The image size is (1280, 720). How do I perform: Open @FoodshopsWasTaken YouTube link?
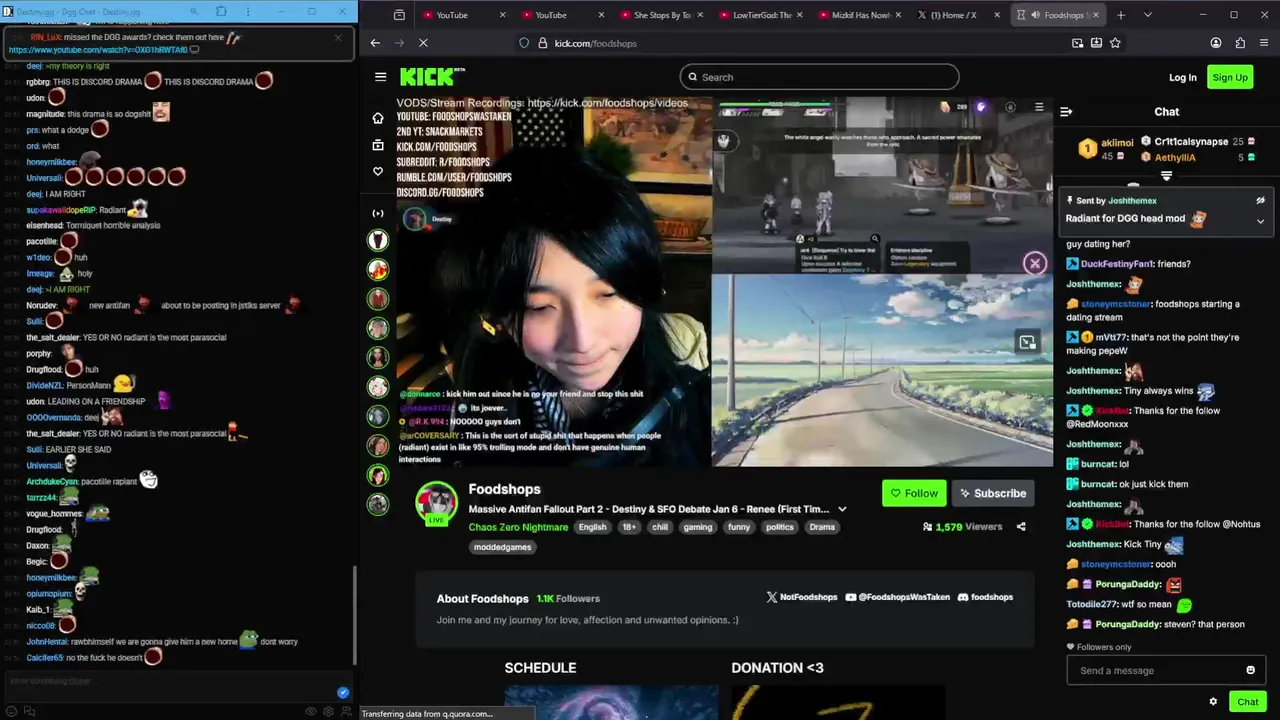pyautogui.click(x=898, y=597)
